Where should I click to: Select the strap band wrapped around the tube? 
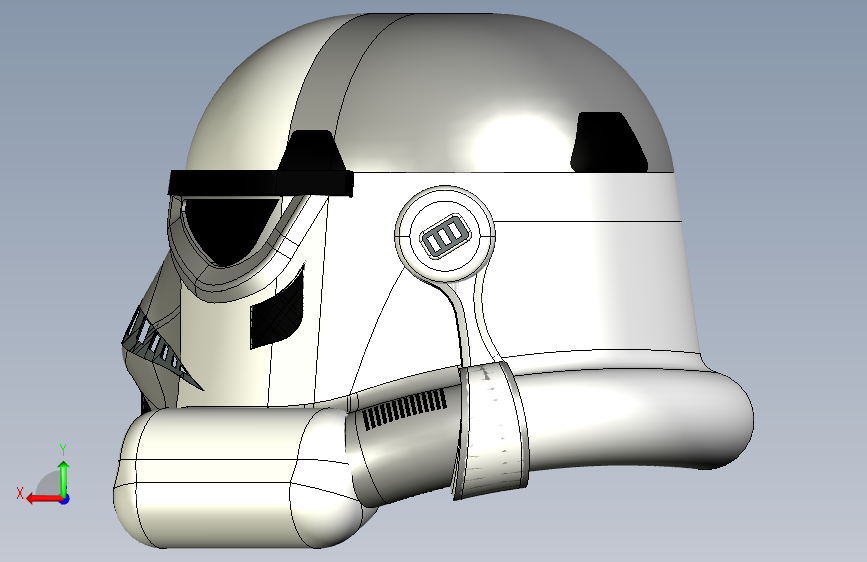pos(492,429)
